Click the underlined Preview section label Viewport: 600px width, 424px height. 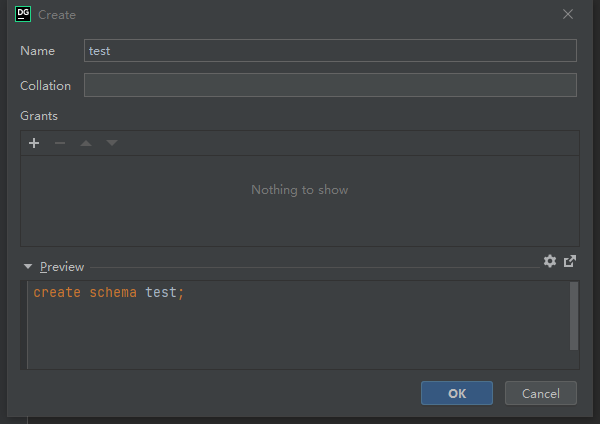click(x=62, y=267)
